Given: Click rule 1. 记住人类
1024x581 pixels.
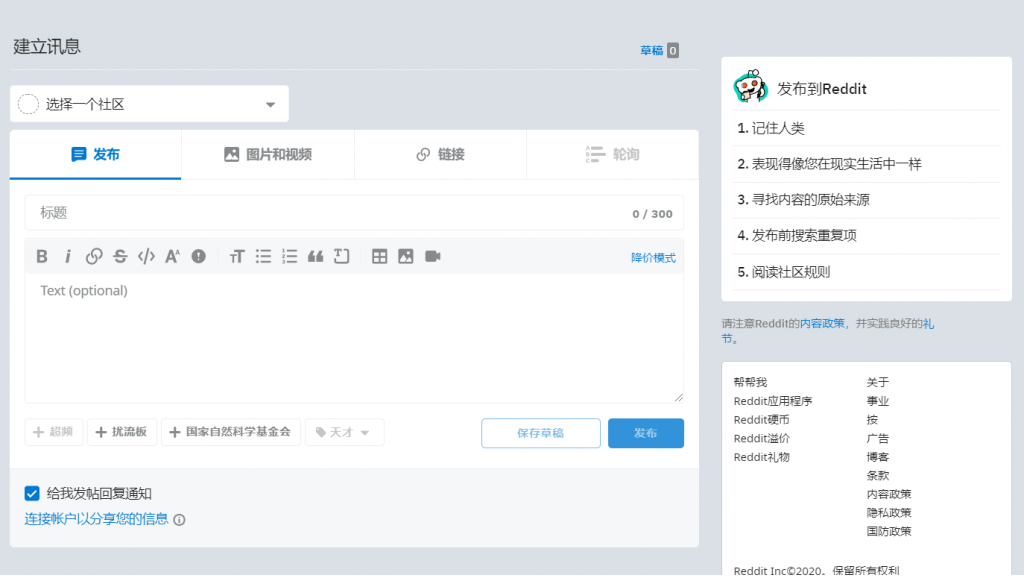Looking at the screenshot, I should [x=771, y=129].
